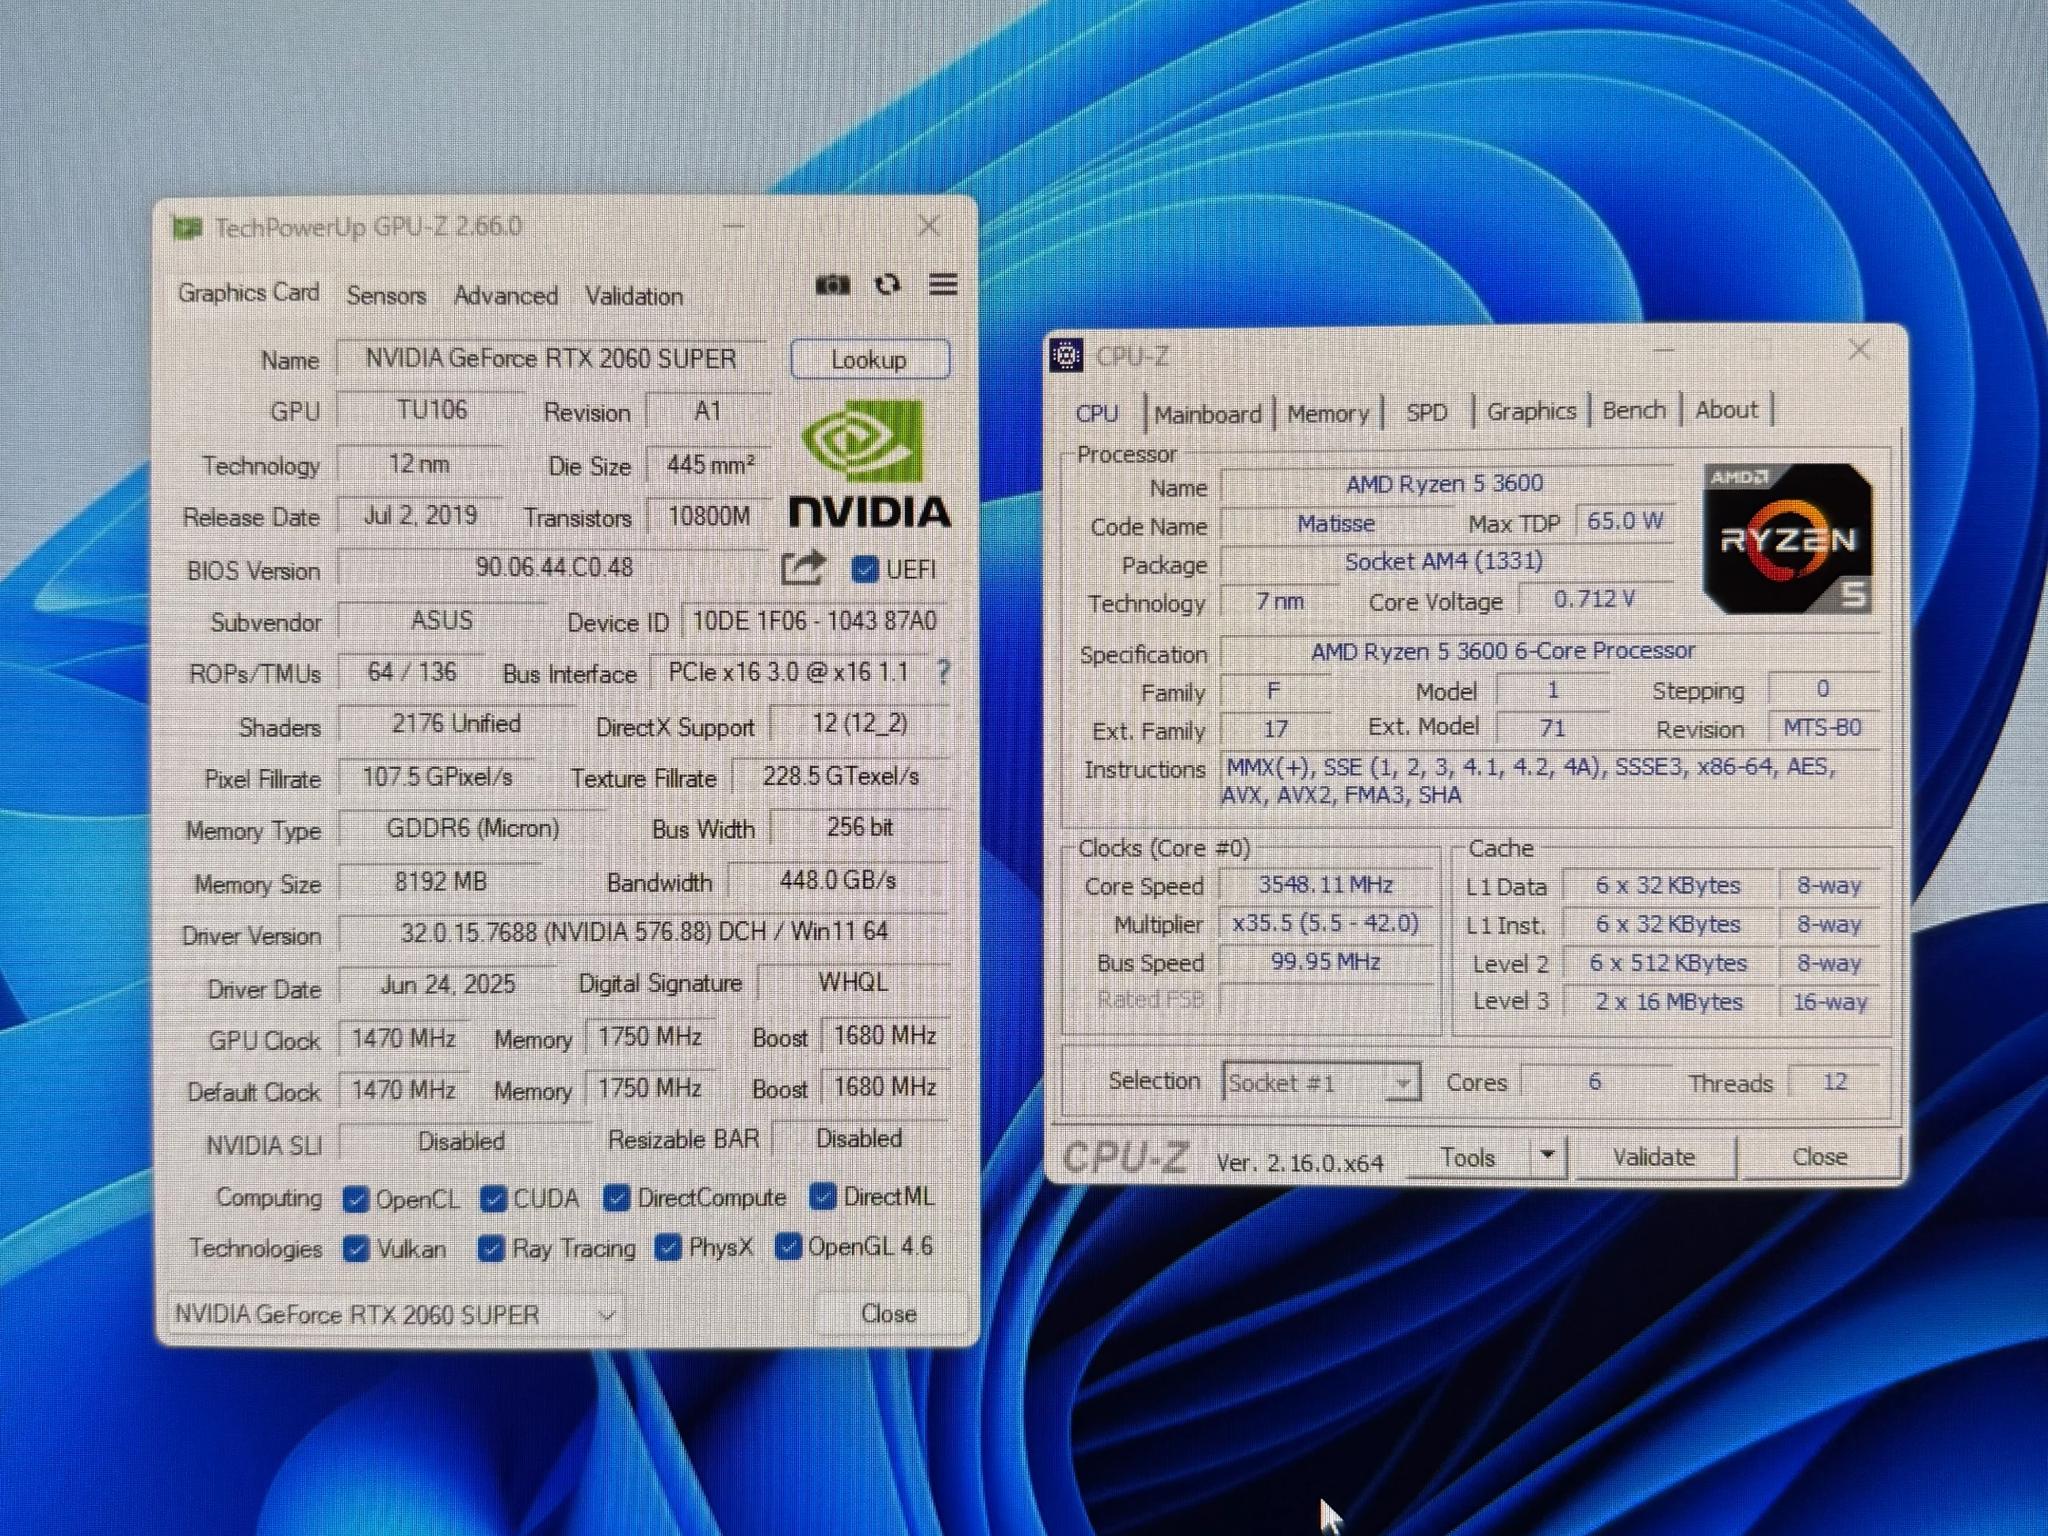Click the Validate button in CPU-Z
The image size is (2048, 1536).
(1654, 1156)
